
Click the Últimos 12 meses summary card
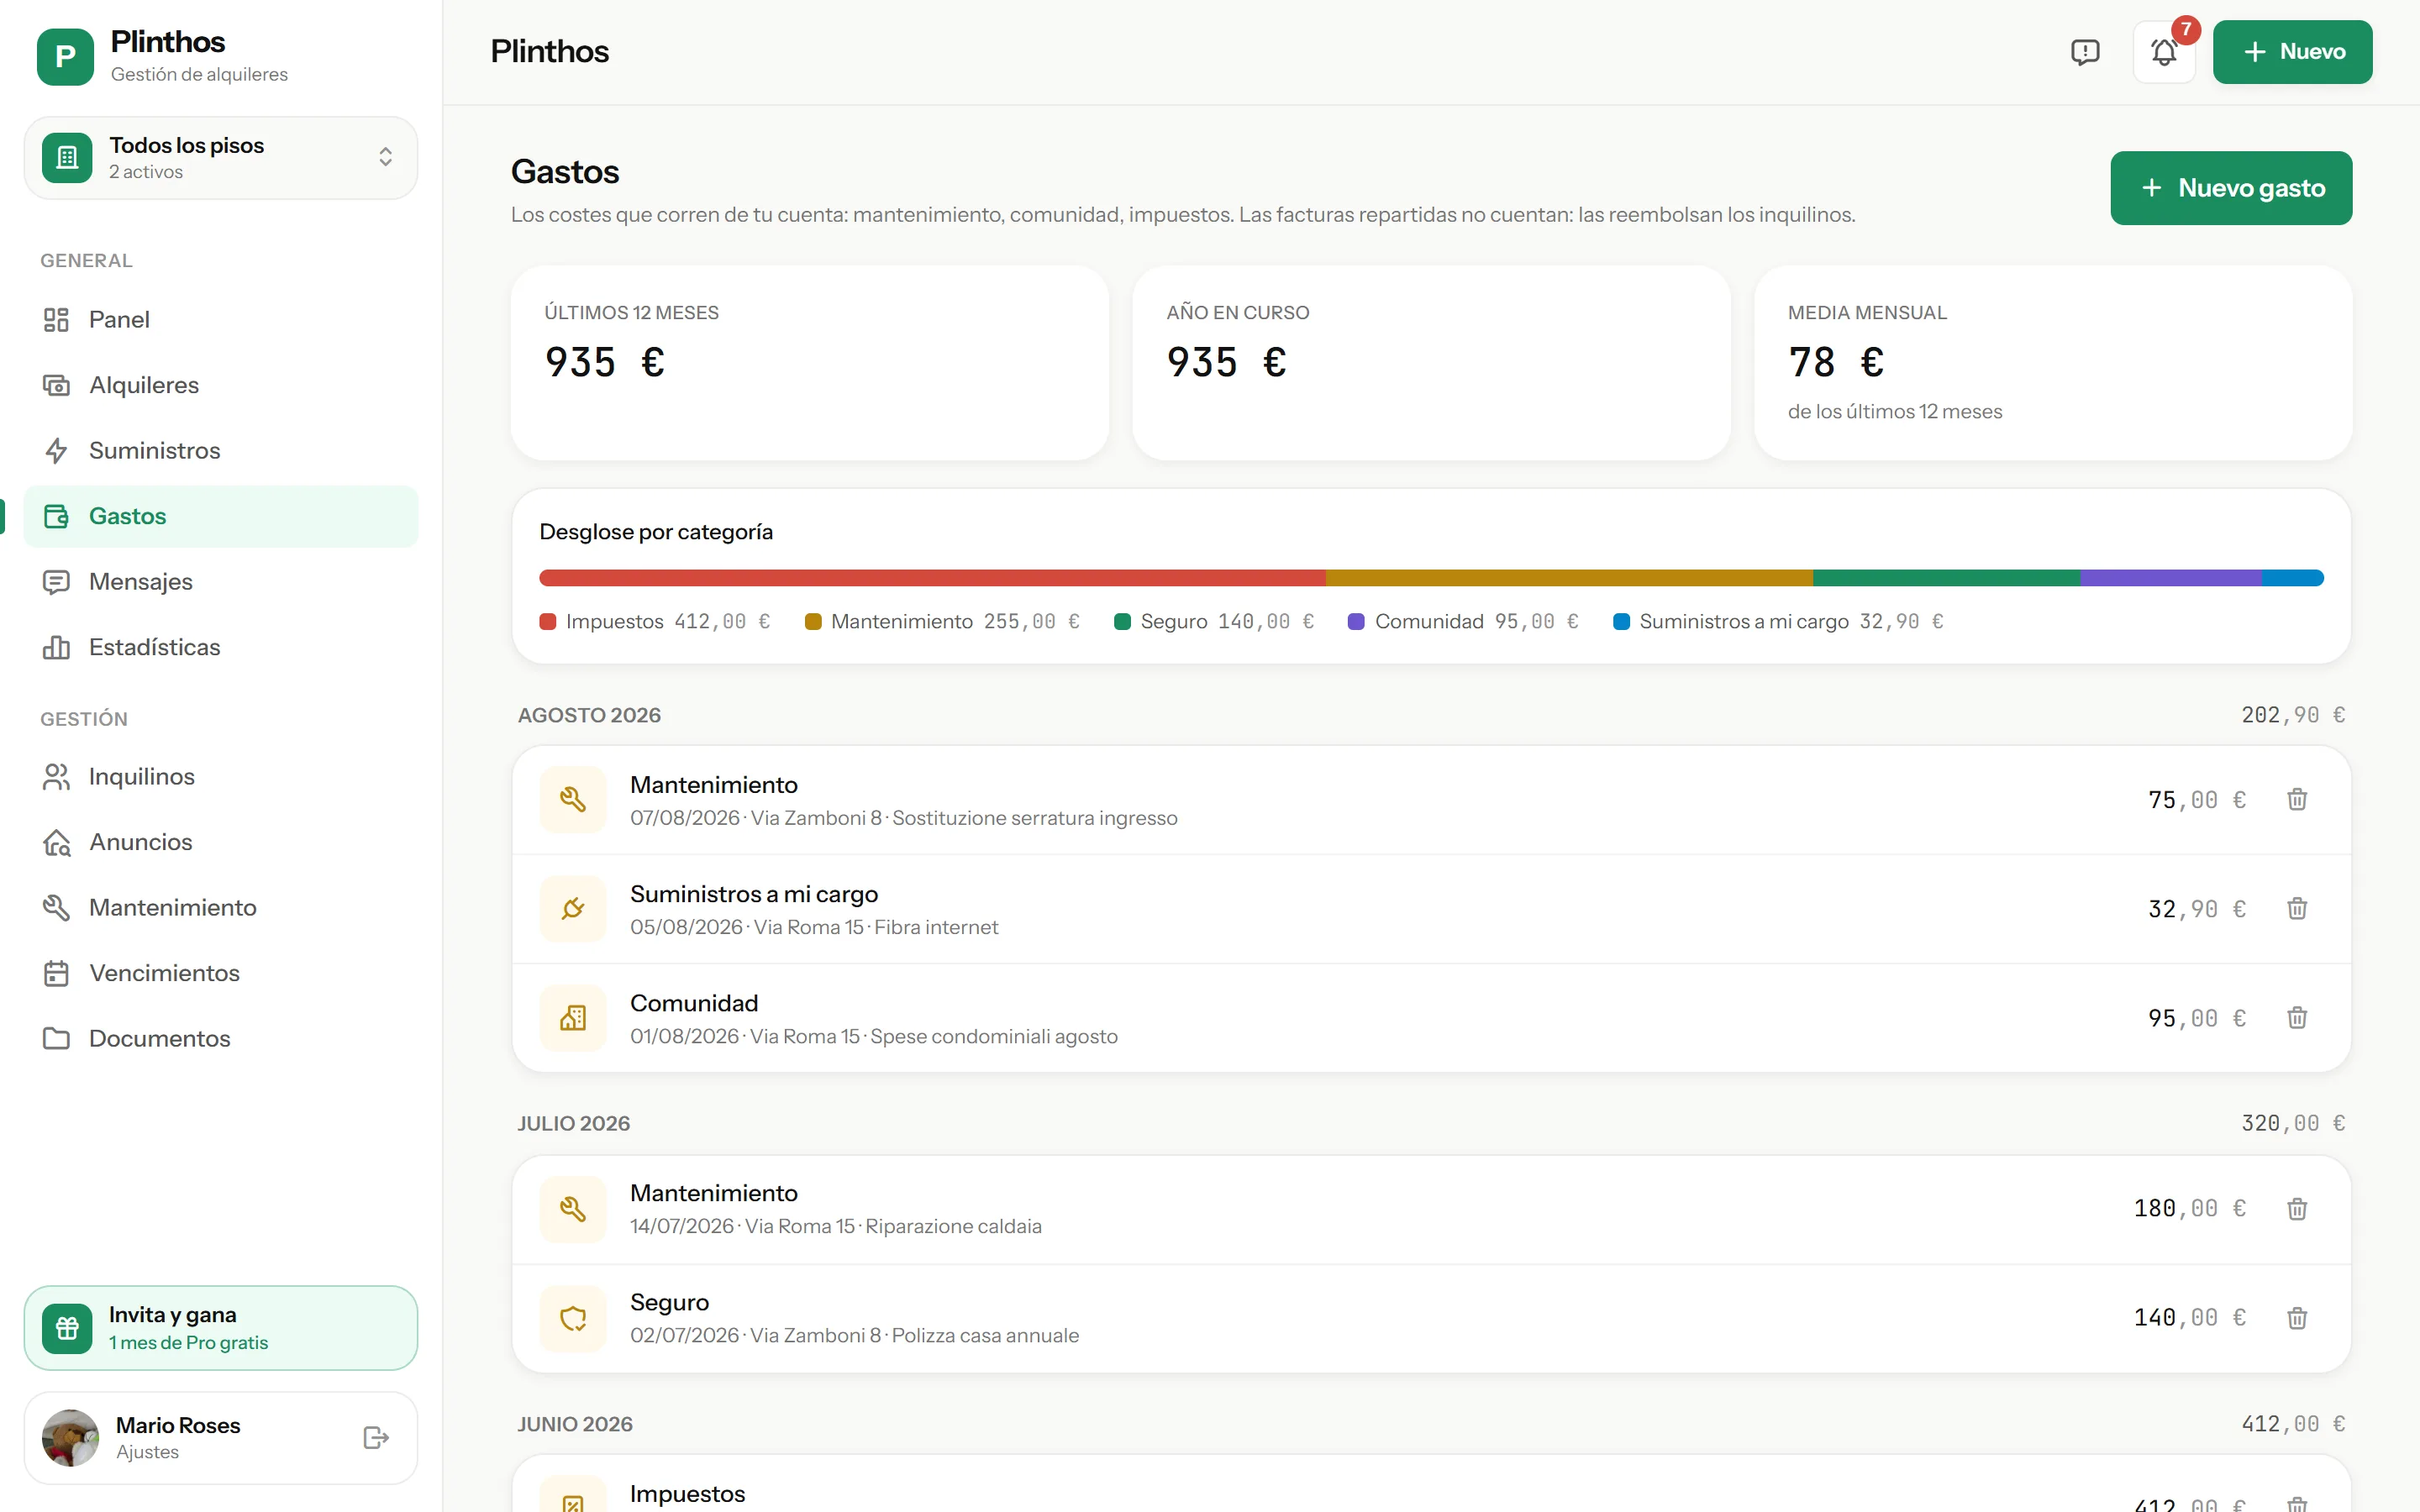click(810, 363)
